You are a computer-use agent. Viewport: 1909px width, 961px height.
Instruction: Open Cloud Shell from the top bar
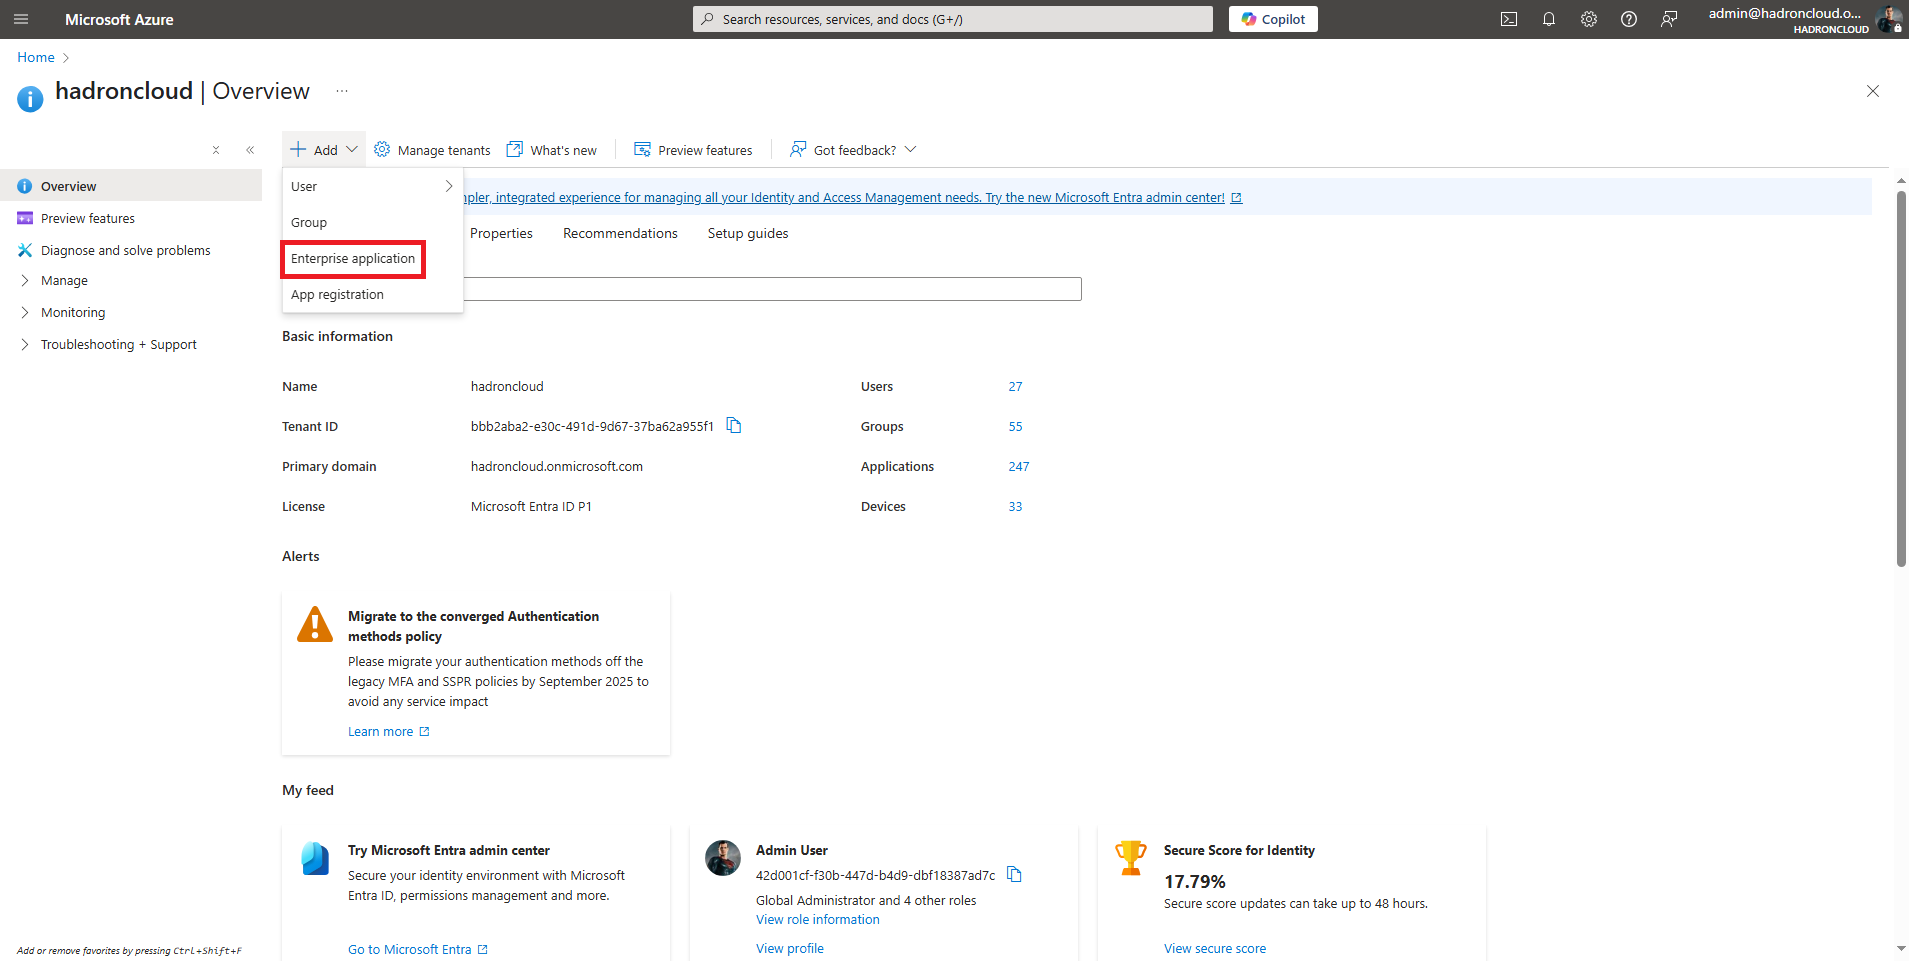click(1509, 19)
